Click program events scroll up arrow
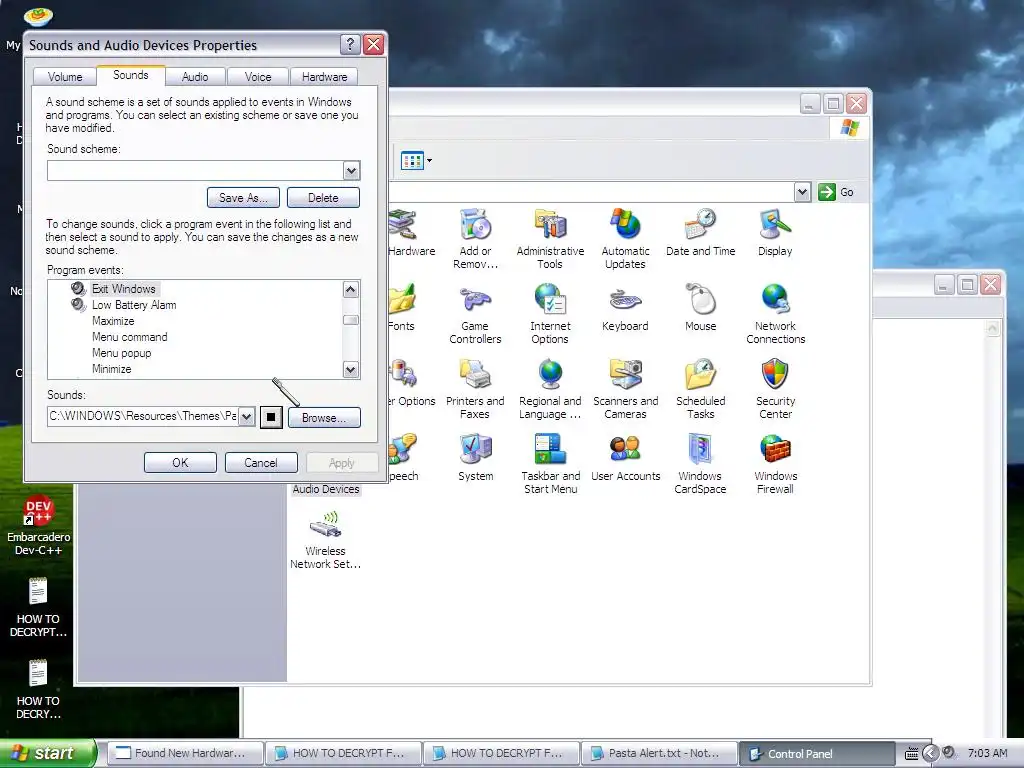This screenshot has height=768, width=1024. coord(351,289)
